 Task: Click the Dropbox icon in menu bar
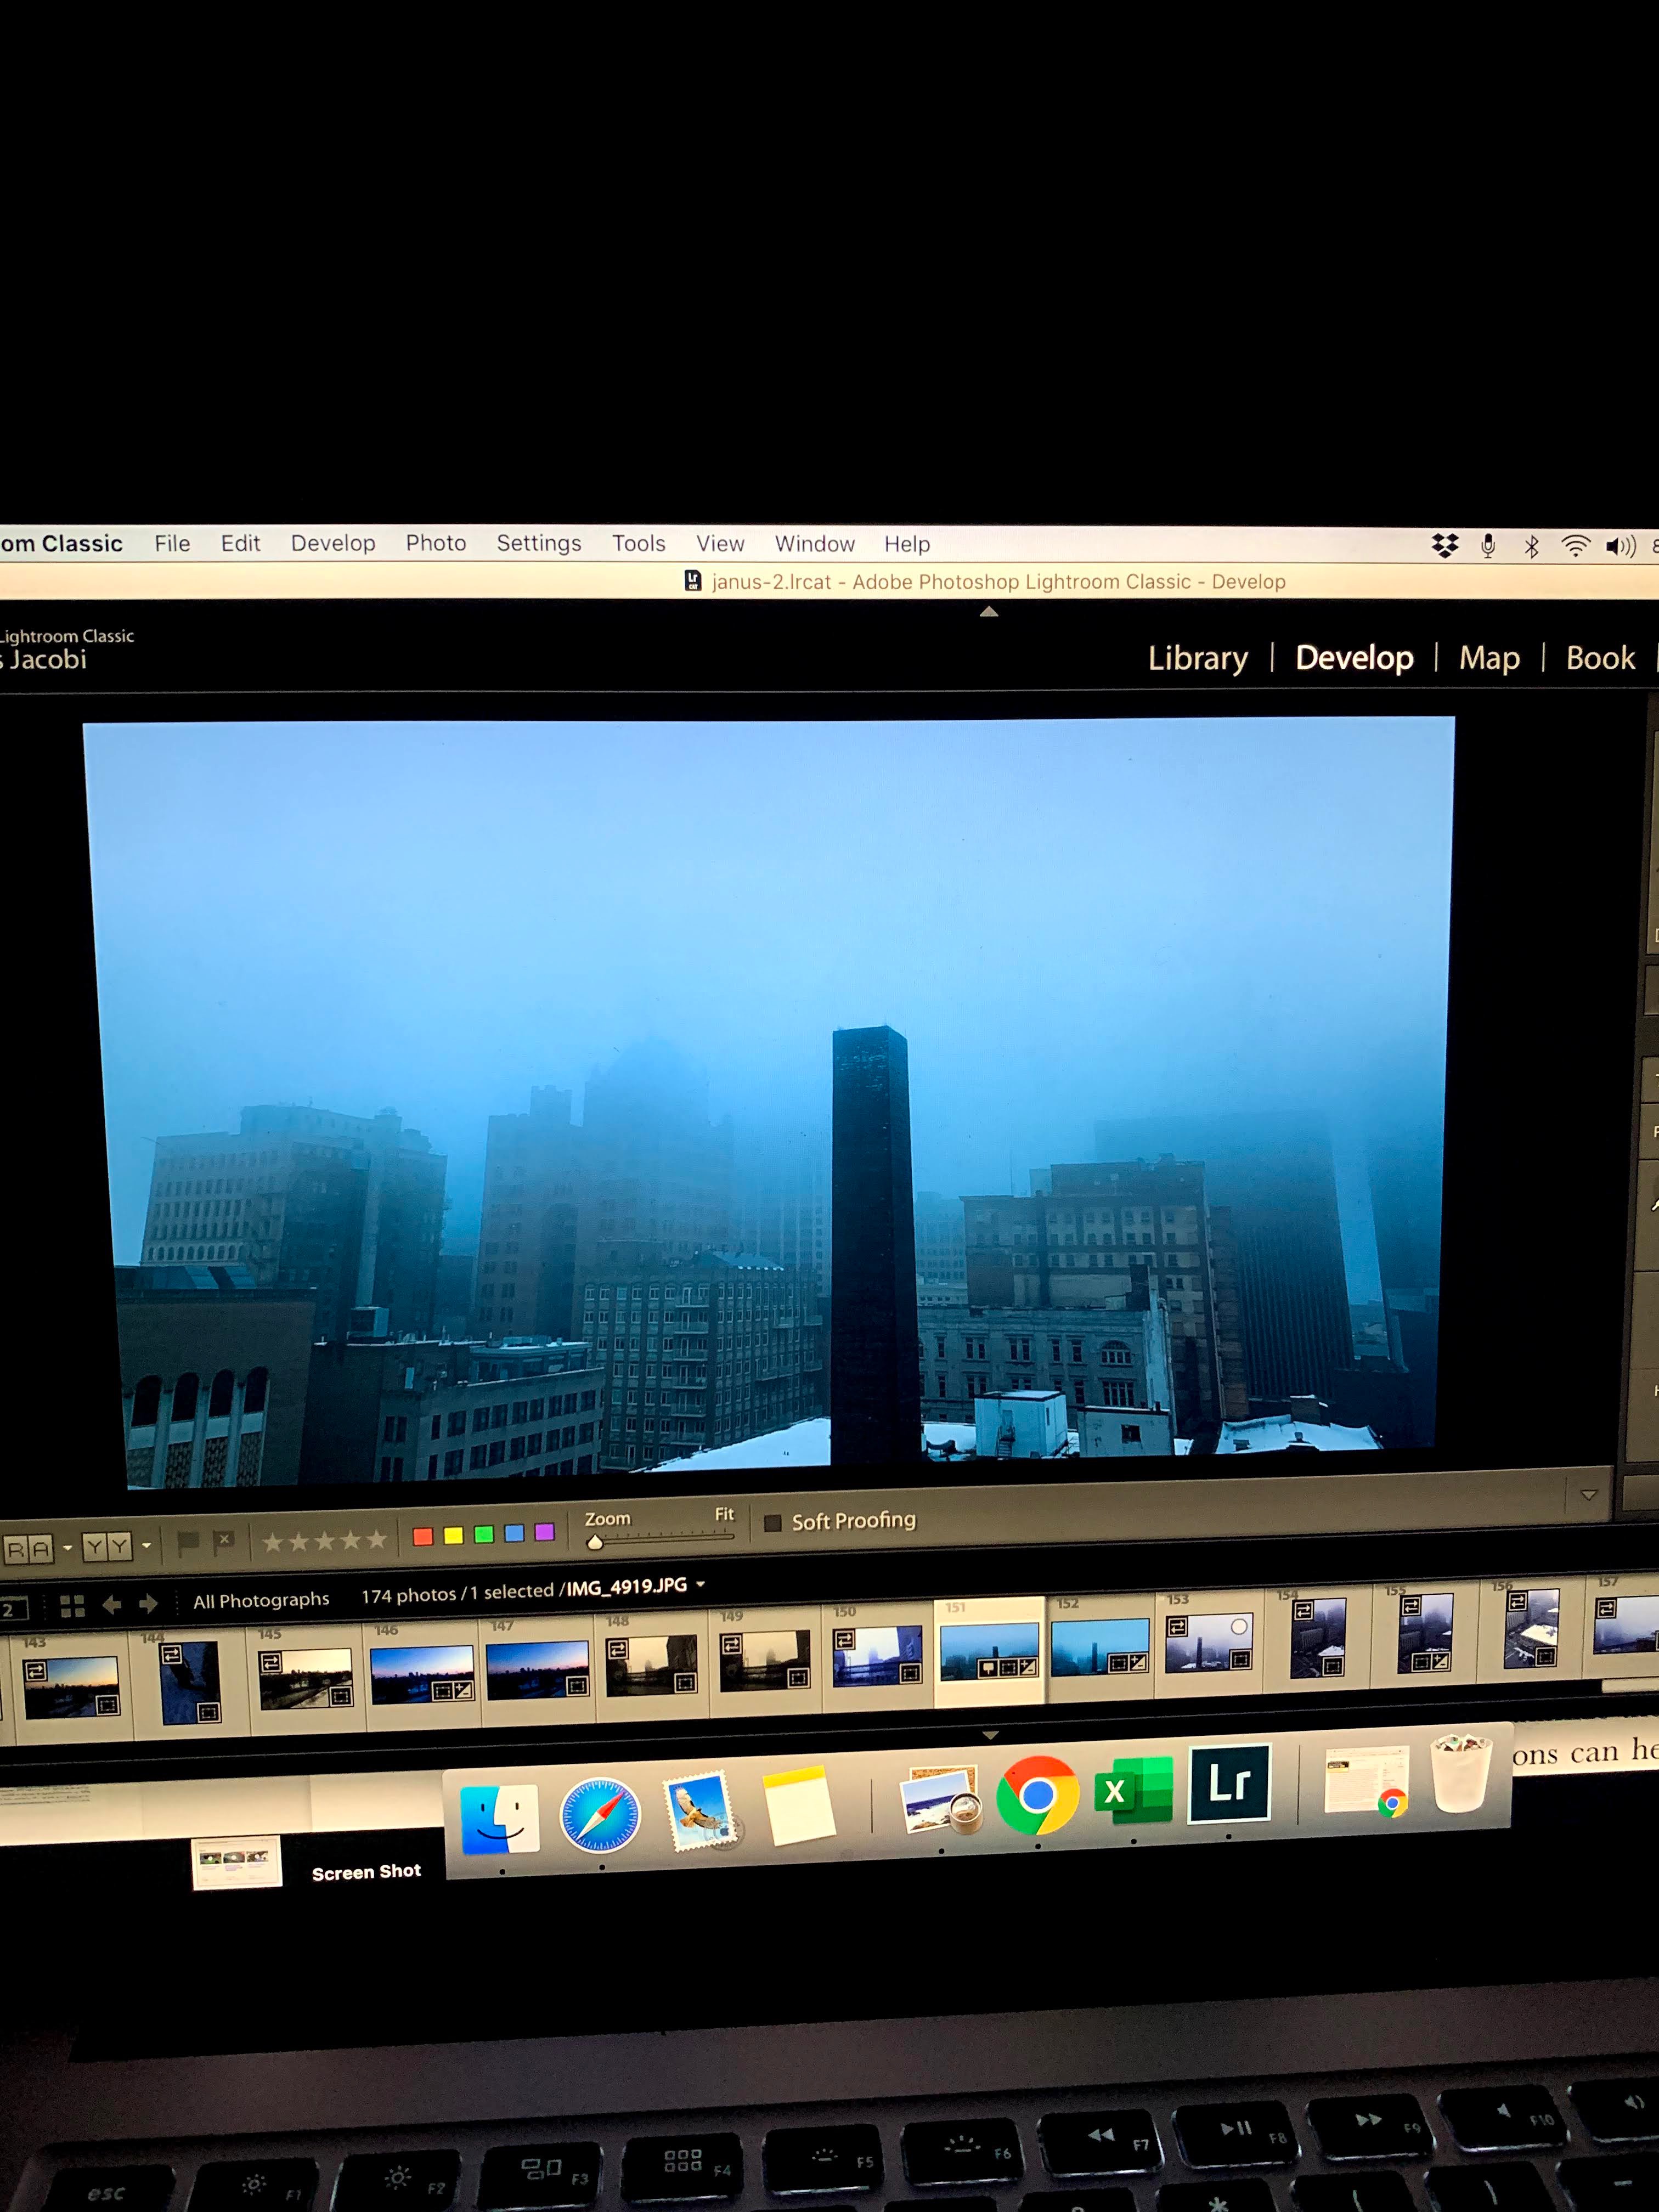(x=1444, y=546)
